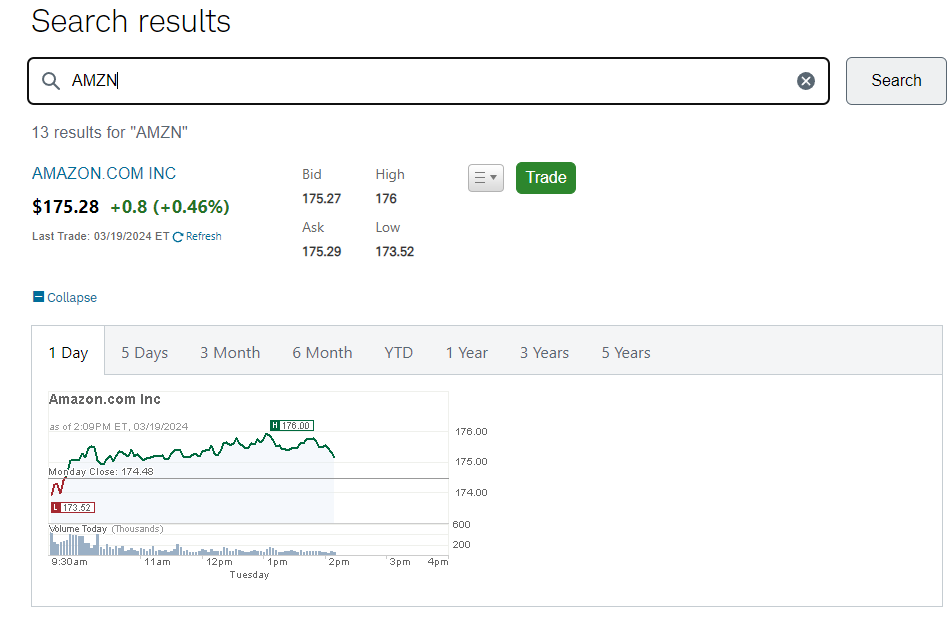View the 1 Year chart

tap(467, 352)
